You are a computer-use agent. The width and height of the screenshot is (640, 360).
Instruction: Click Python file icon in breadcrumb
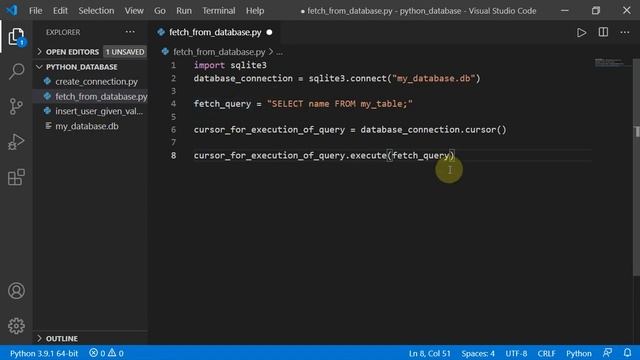point(165,52)
